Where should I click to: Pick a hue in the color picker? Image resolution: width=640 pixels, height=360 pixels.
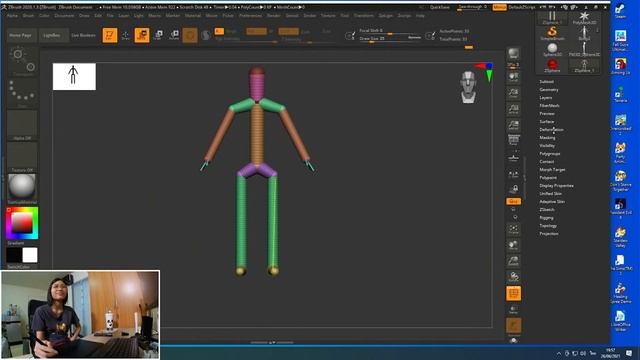click(x=22, y=223)
